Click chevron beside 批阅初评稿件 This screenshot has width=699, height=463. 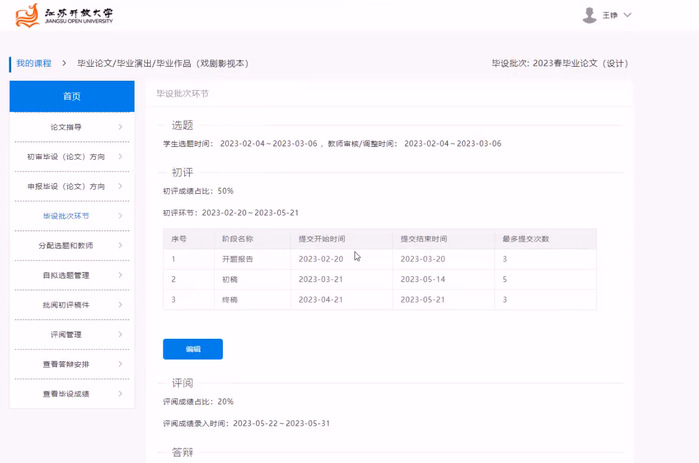pos(120,305)
